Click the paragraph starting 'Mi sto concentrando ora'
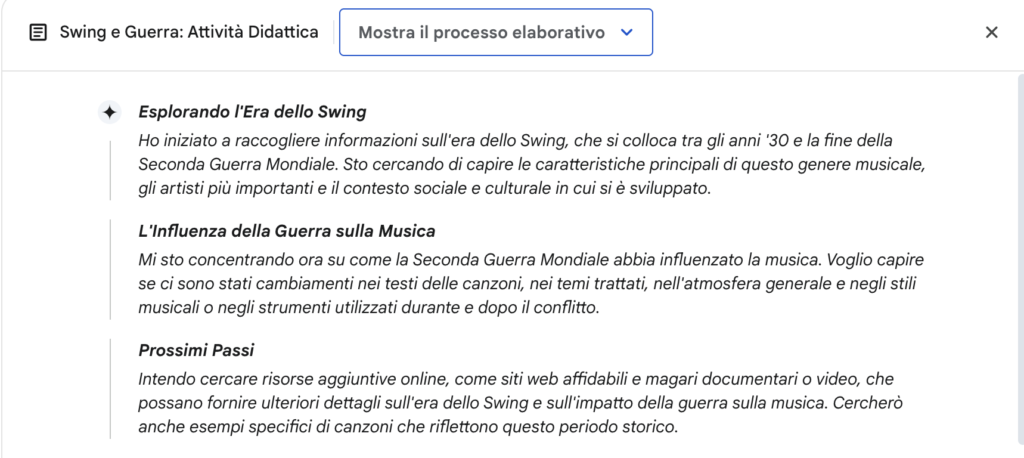 coord(531,284)
